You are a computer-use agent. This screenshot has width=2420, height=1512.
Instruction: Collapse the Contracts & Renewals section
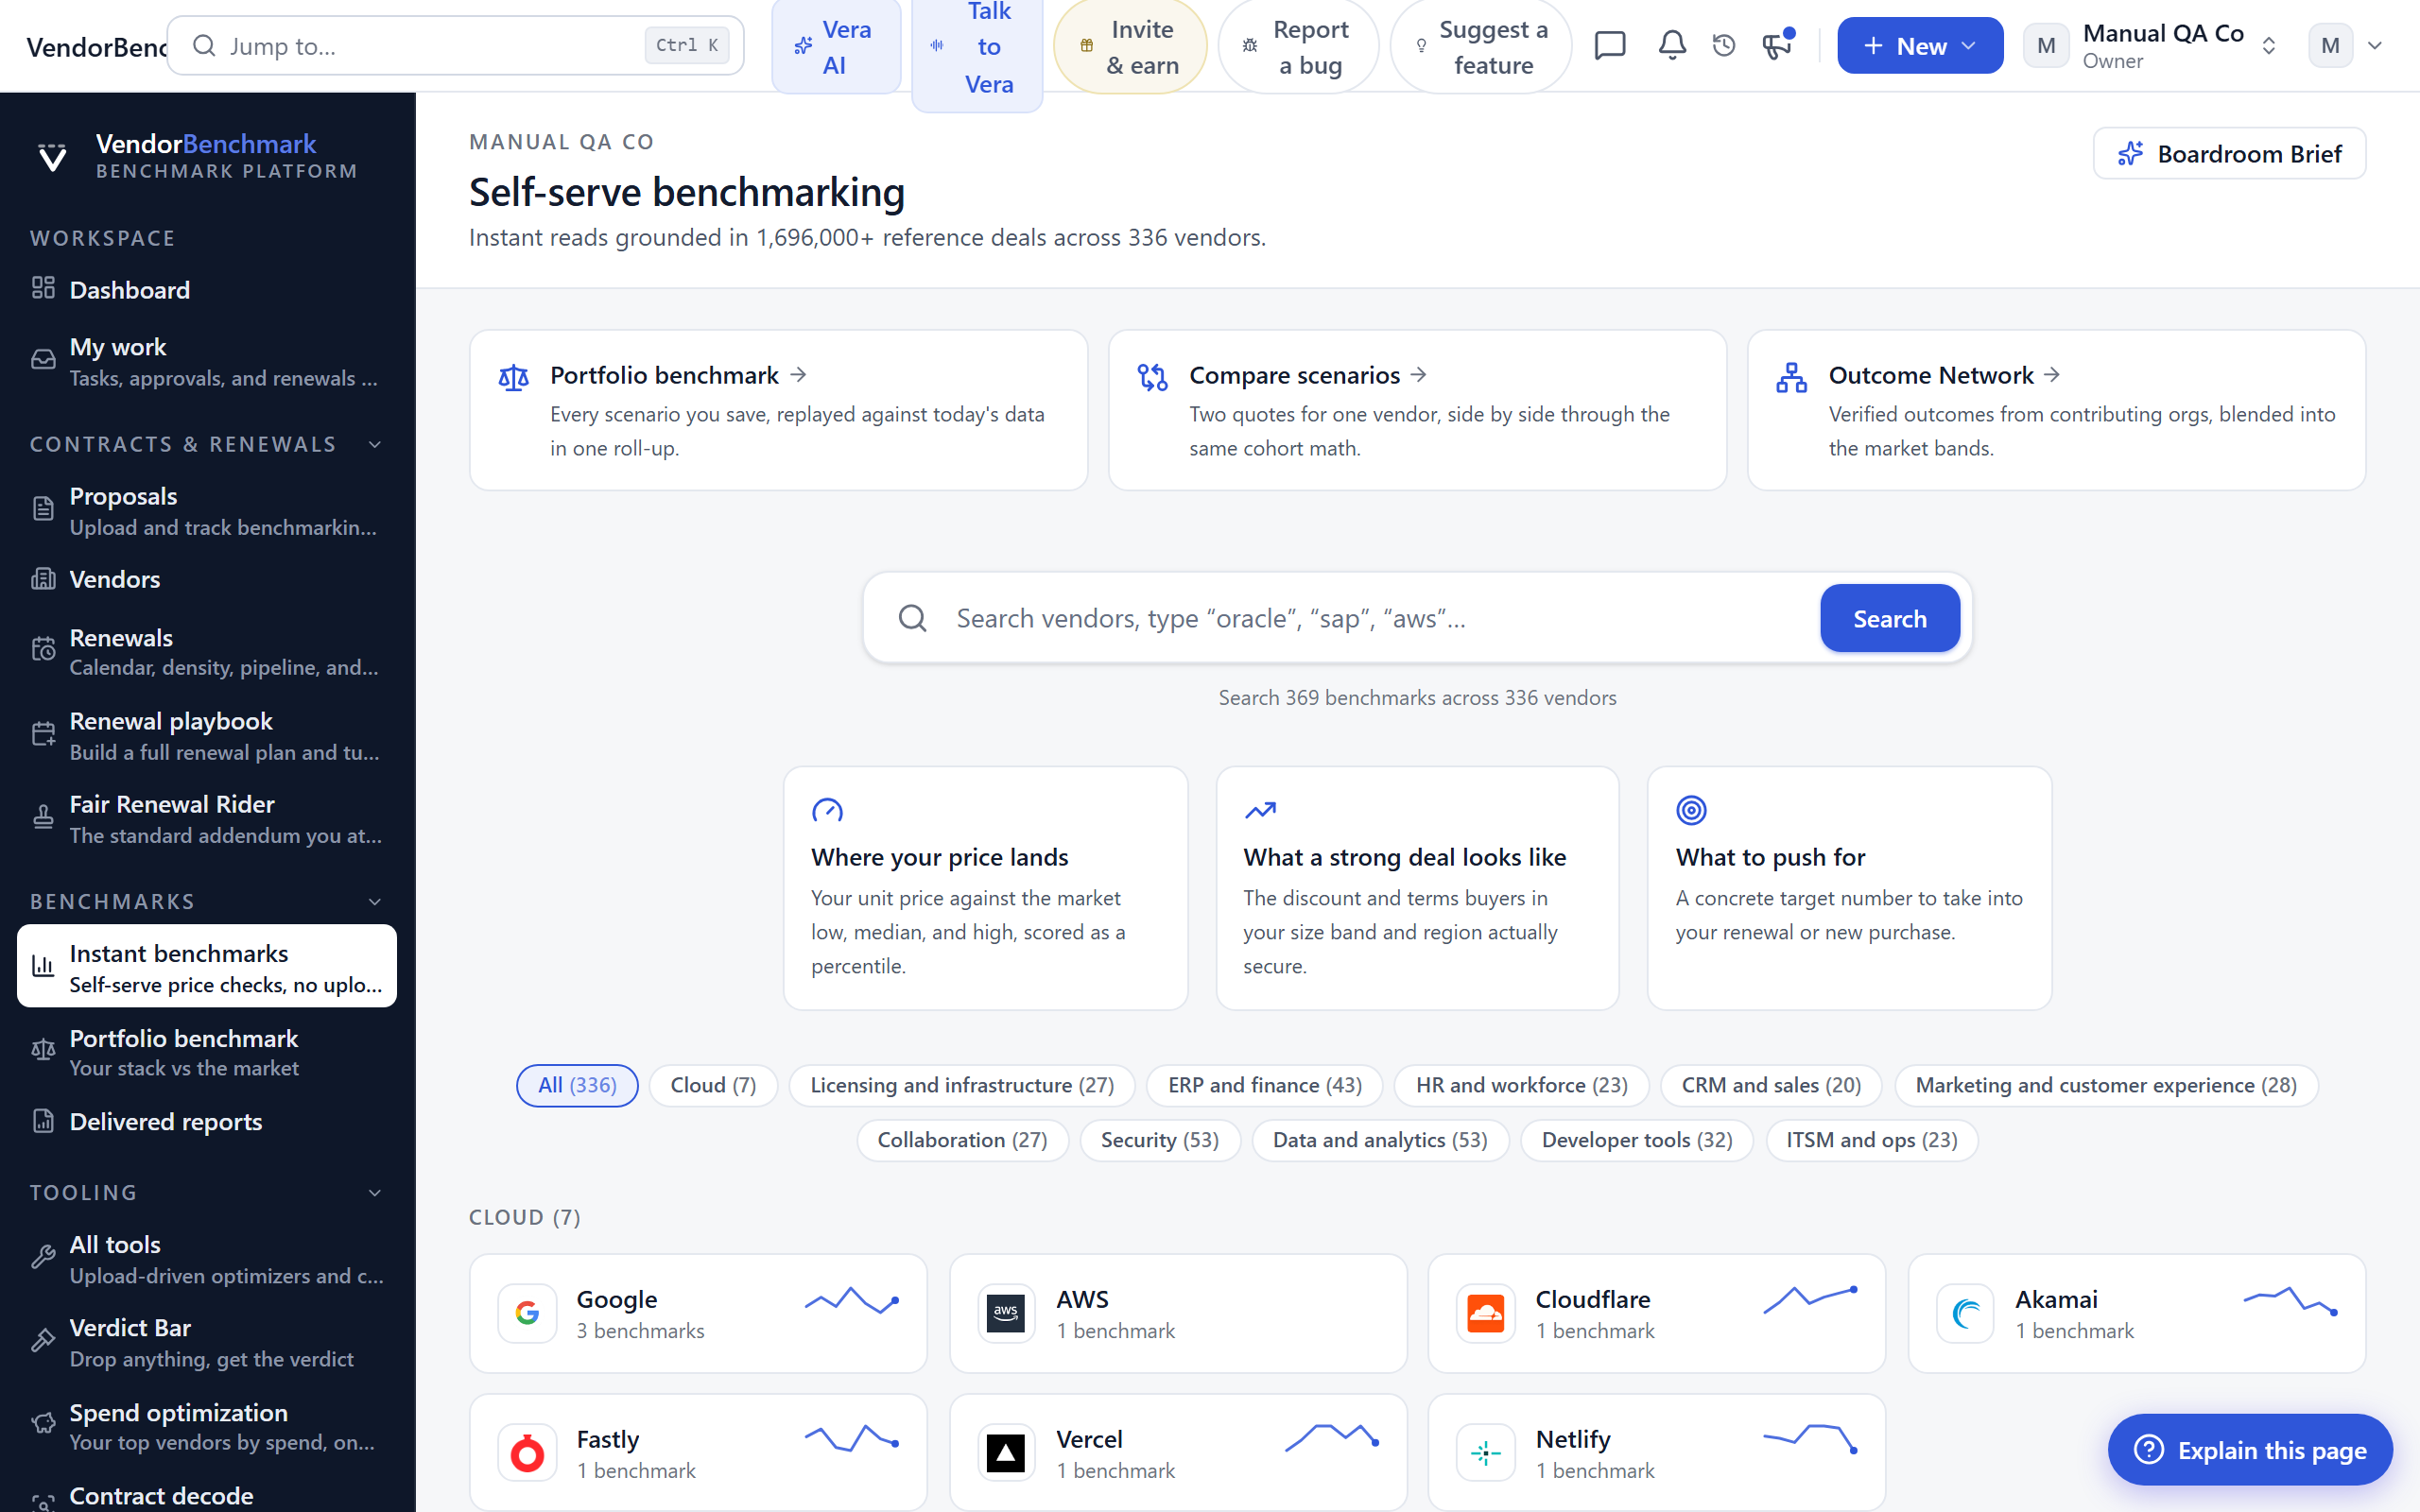pos(375,444)
